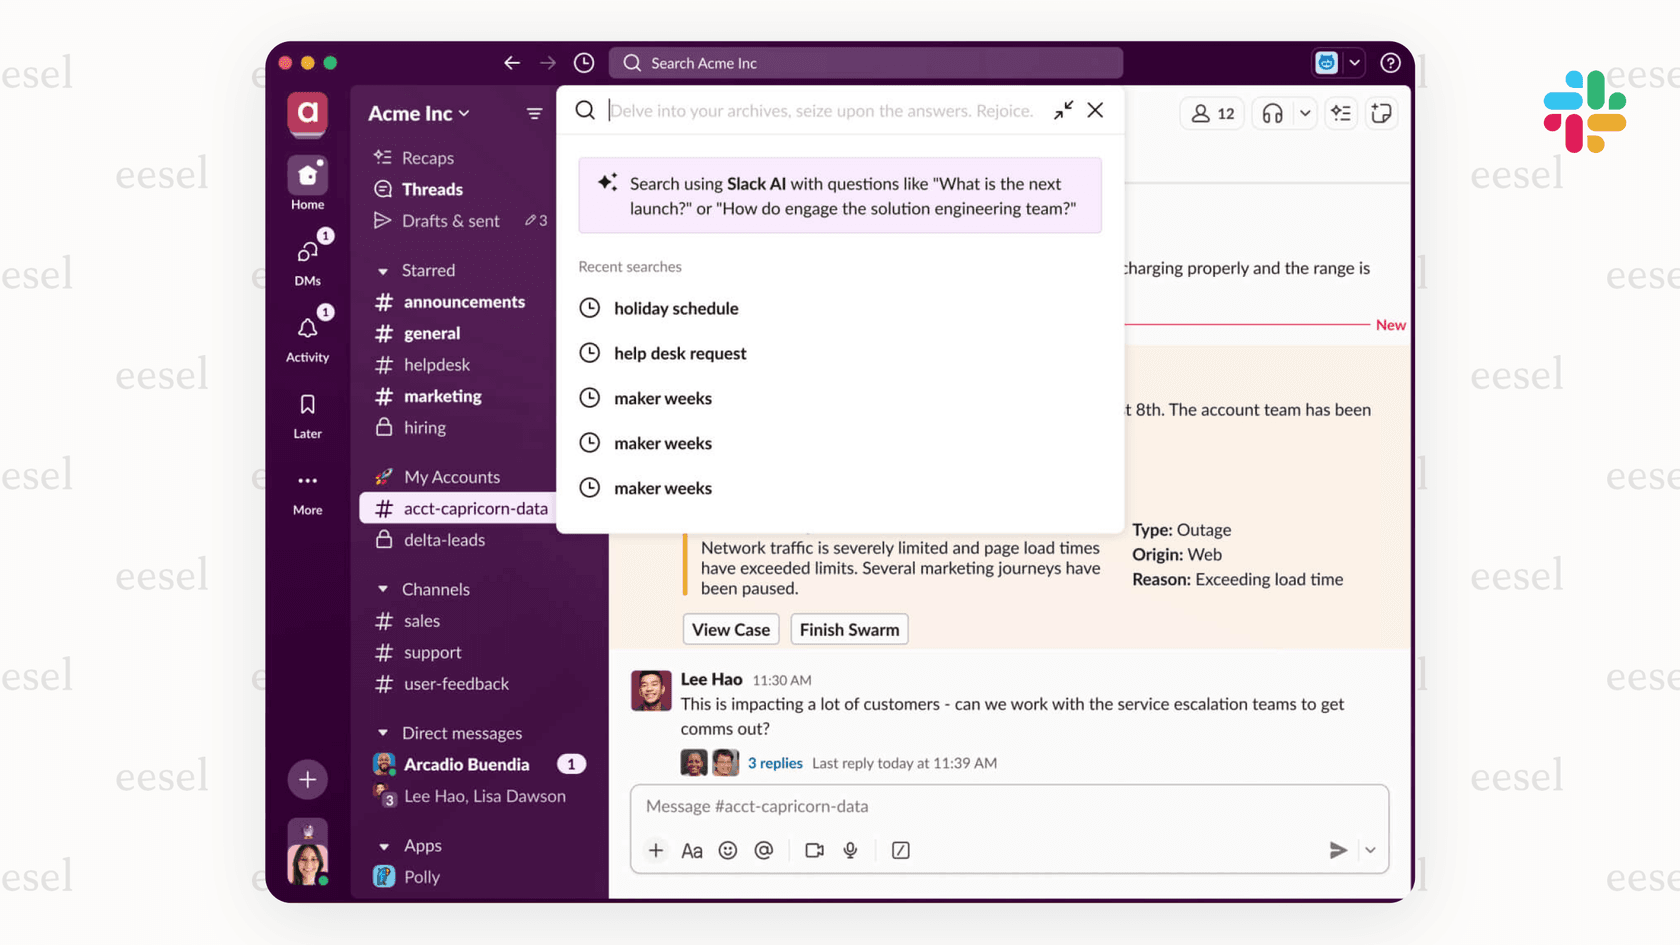
Task: Go forward with the right arrow icon
Action: [548, 63]
